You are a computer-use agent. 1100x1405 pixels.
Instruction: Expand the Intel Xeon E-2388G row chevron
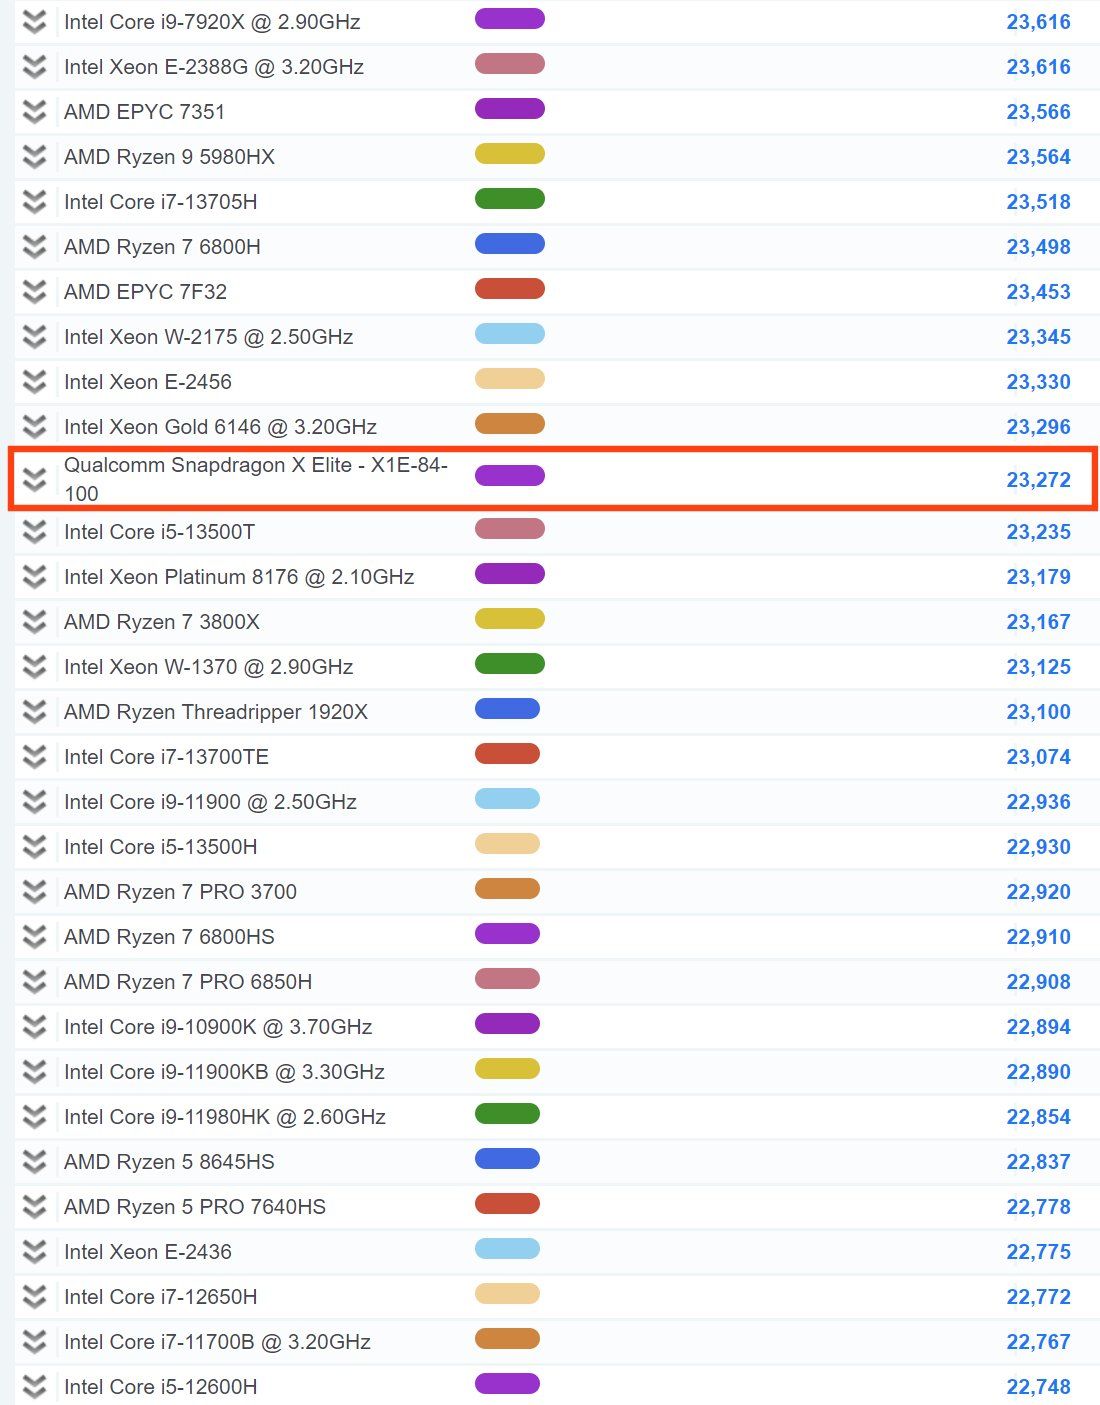[35, 67]
